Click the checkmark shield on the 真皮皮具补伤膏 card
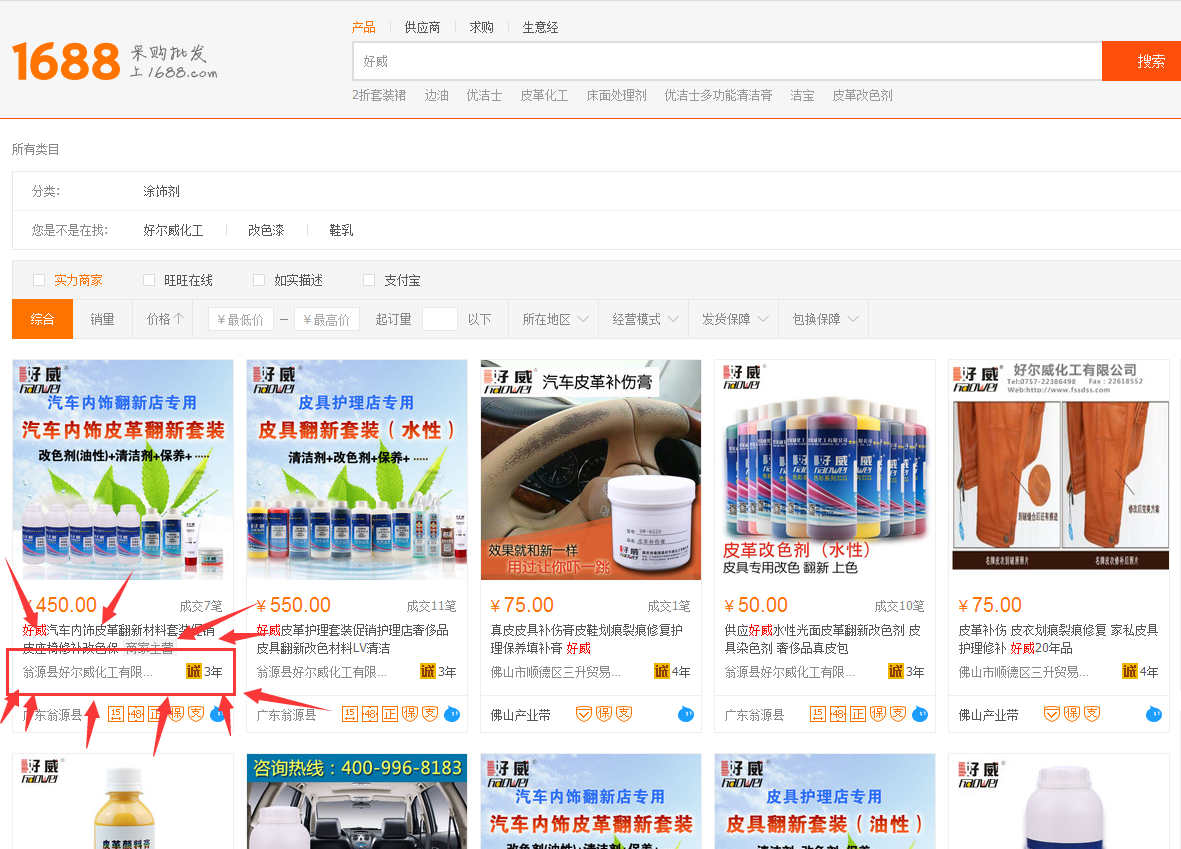1181x849 pixels. click(584, 714)
